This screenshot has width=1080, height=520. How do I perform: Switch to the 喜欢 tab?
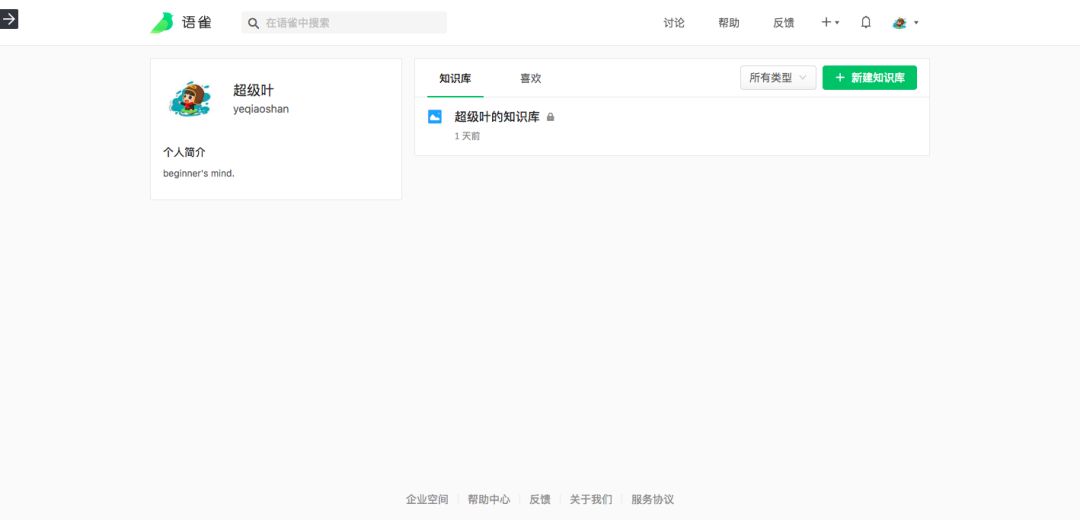pos(530,79)
